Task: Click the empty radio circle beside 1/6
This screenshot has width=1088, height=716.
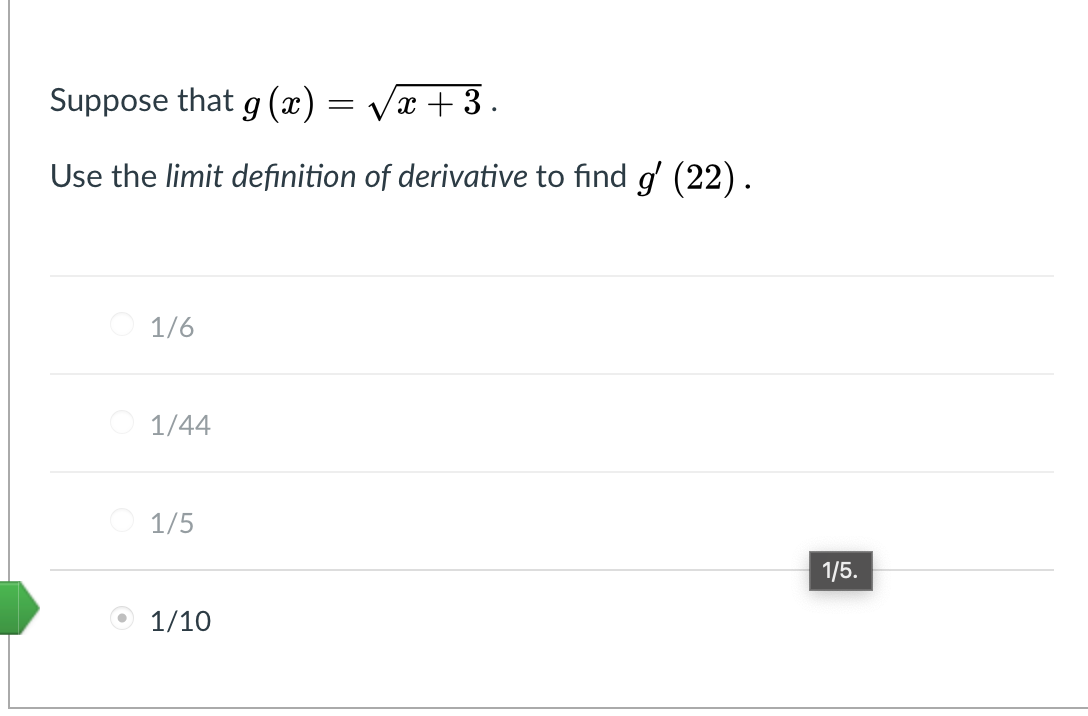Action: click(x=122, y=324)
